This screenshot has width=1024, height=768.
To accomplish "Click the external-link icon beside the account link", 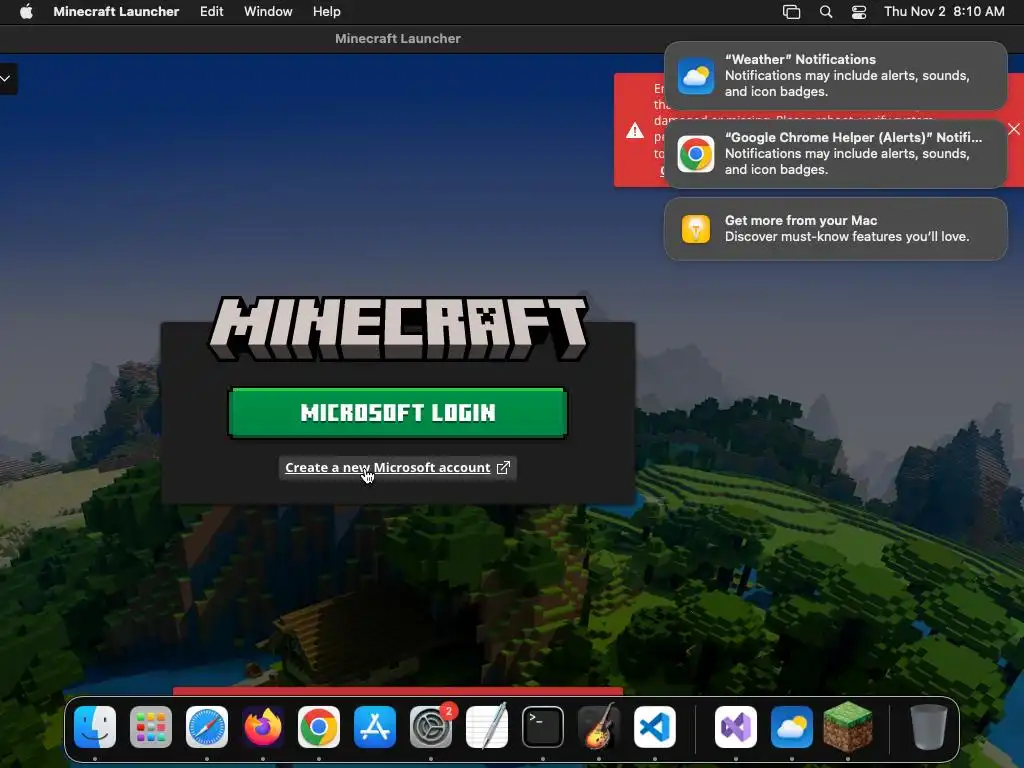I will (503, 468).
